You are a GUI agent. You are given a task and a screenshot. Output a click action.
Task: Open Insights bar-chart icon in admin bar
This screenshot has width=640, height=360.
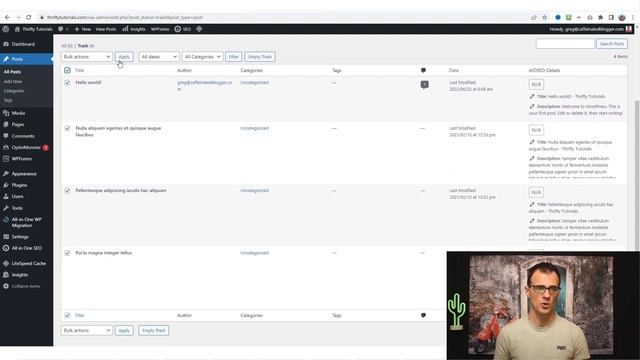(x=125, y=29)
